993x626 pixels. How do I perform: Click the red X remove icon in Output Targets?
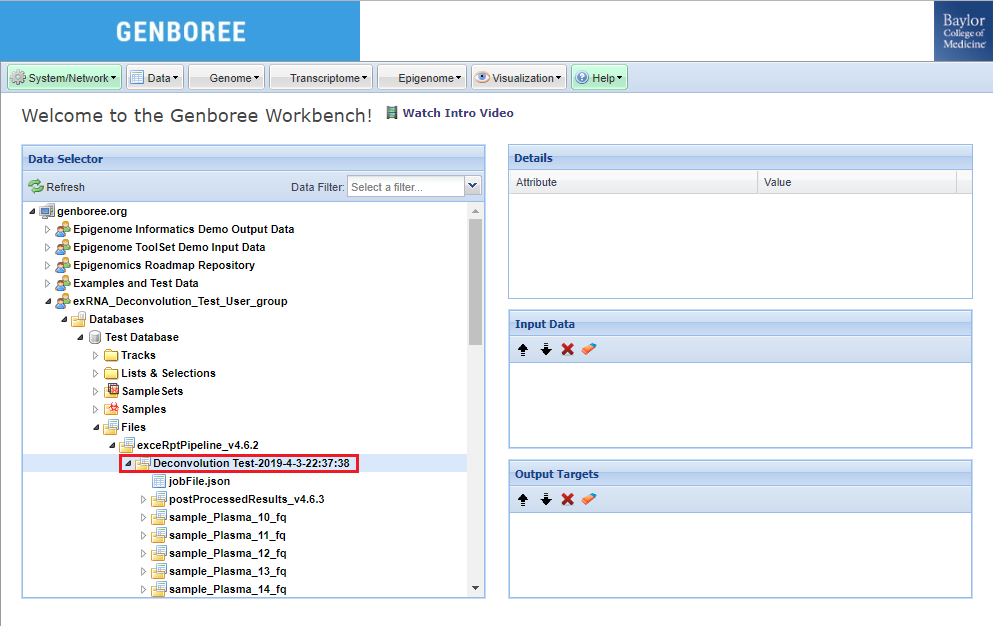(x=568, y=500)
